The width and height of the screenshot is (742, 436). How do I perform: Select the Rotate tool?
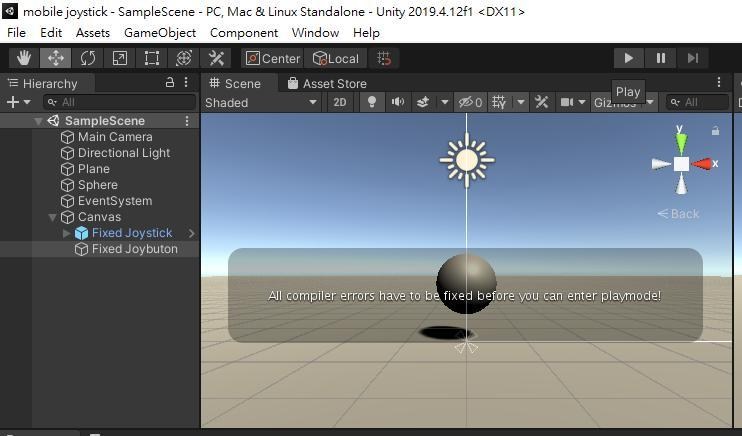(88, 58)
